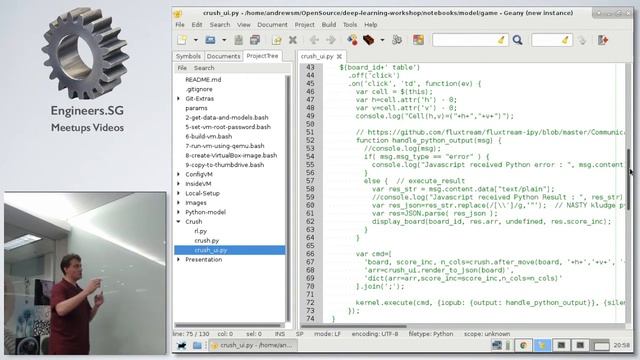The image size is (640, 360).
Task: Open the File menu in menu bar
Action: [180, 24]
